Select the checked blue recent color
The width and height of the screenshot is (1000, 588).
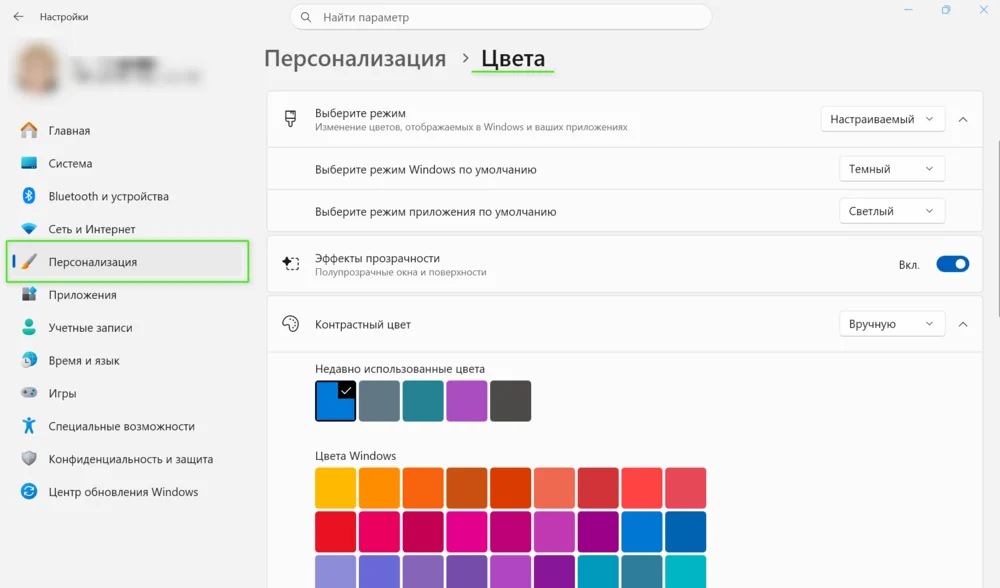(x=335, y=401)
